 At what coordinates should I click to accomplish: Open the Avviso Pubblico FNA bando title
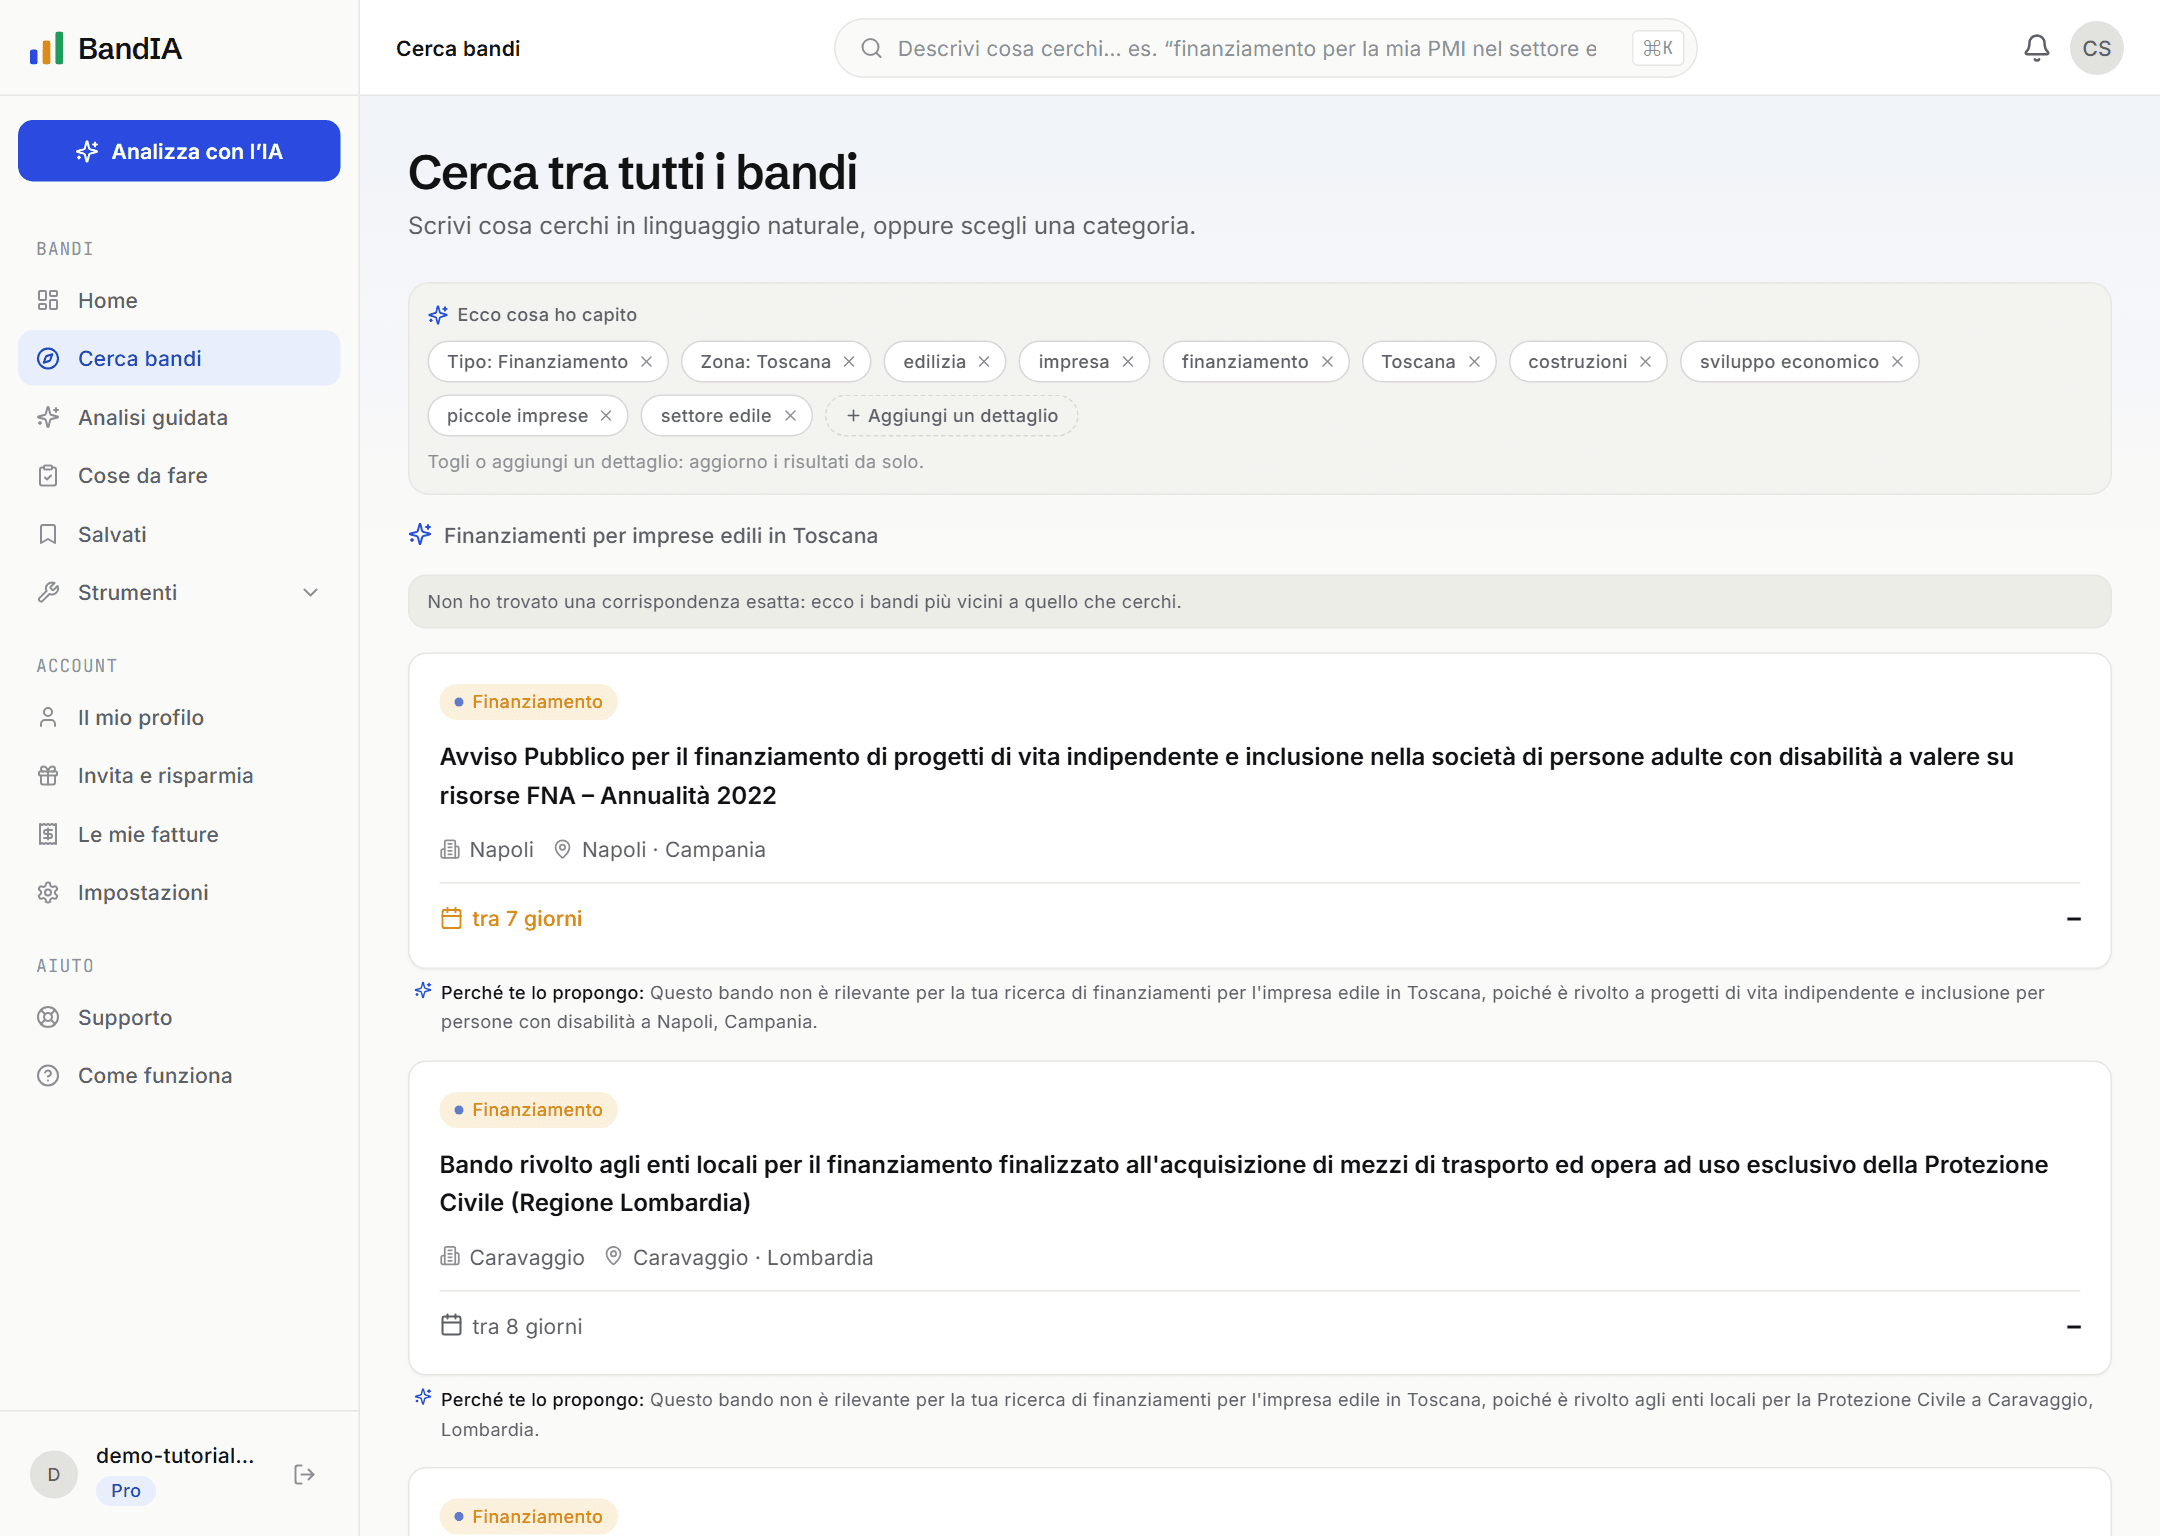click(1227, 776)
